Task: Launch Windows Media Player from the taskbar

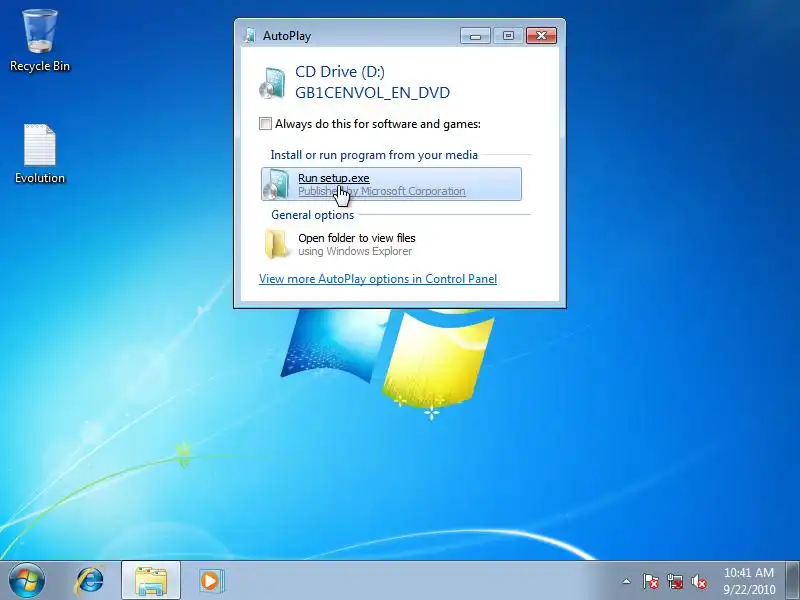Action: [x=210, y=581]
